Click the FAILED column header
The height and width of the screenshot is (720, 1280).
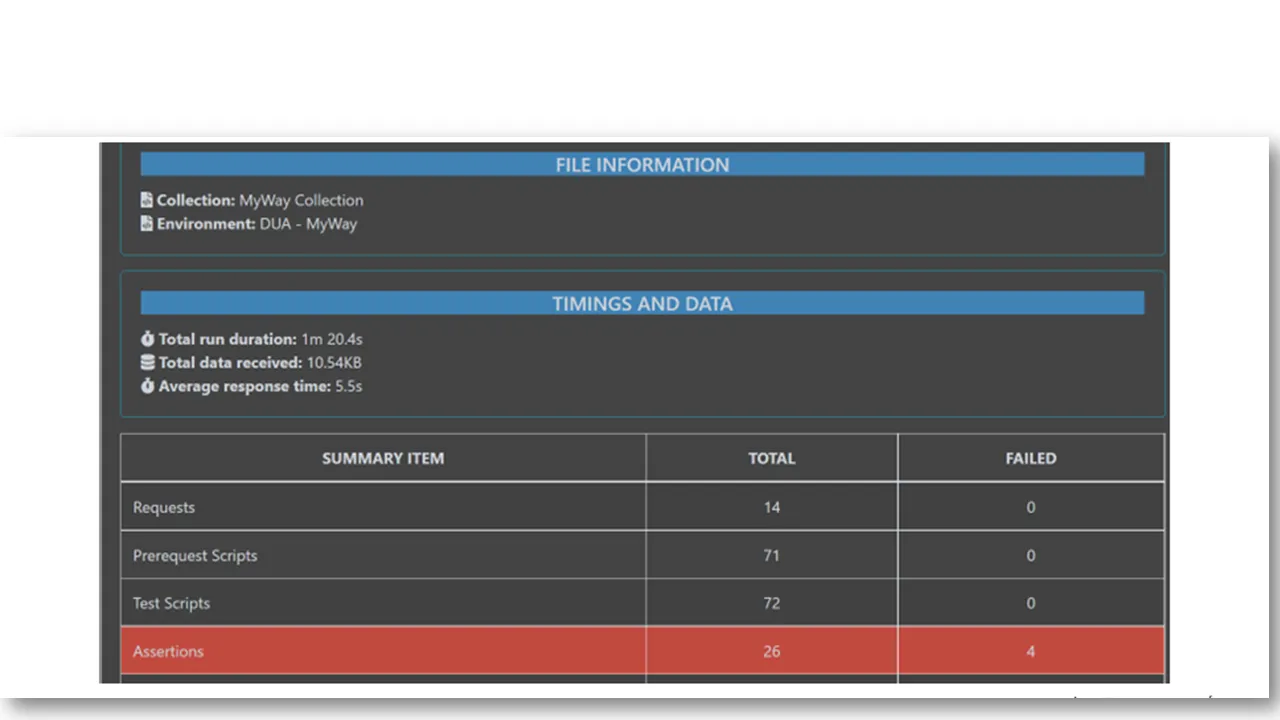point(1030,458)
